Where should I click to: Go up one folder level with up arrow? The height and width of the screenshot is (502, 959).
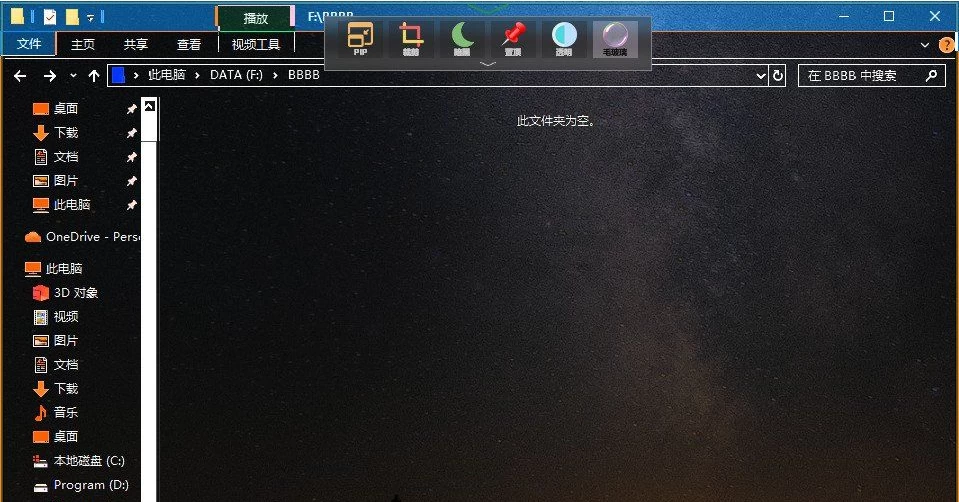click(x=94, y=76)
